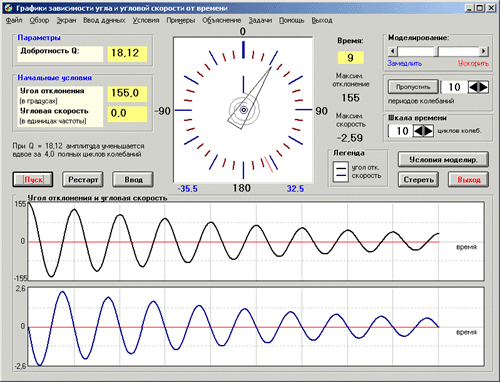Click the Ввод button
Screen dimensions: 500x382
[x=133, y=180]
